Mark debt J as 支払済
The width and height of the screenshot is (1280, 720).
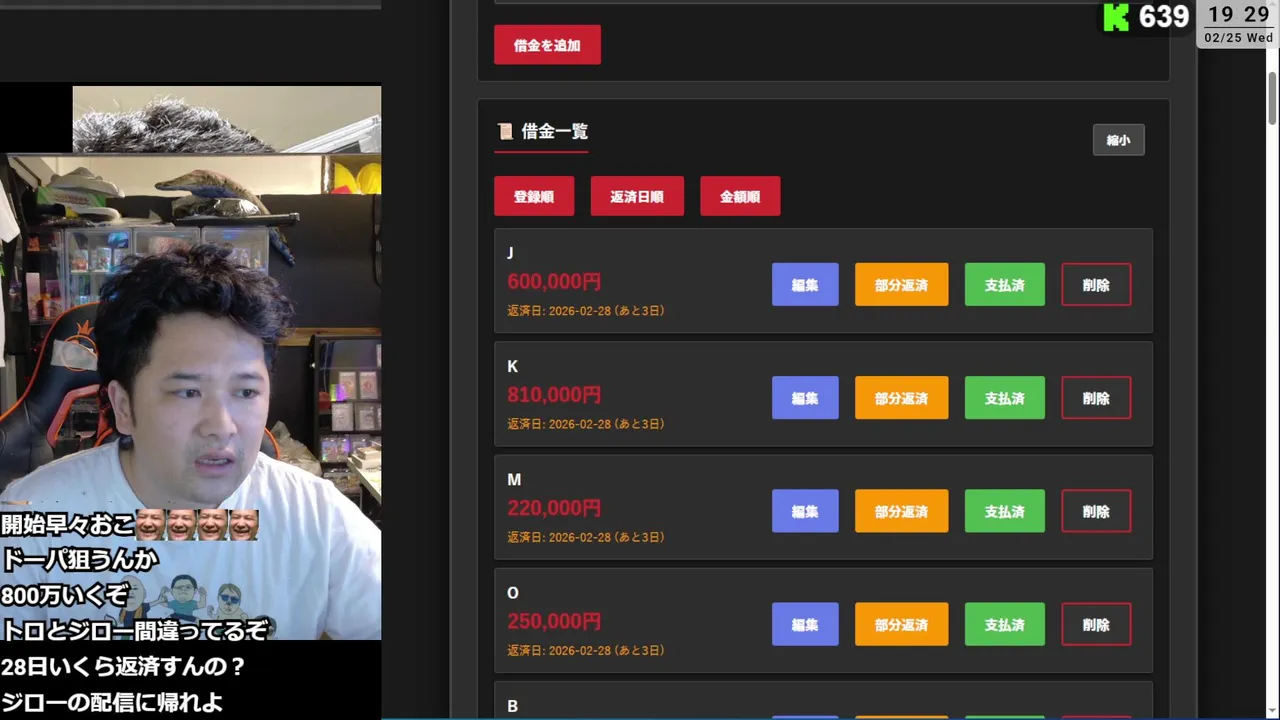[x=1004, y=285]
